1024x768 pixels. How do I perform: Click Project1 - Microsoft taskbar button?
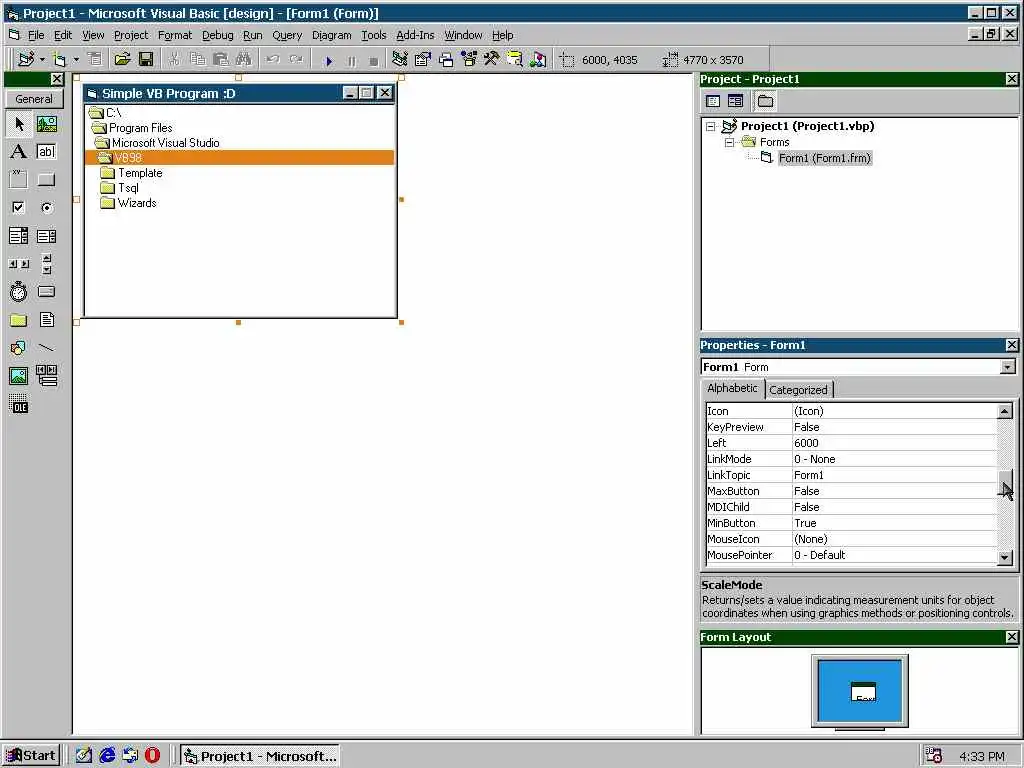260,756
